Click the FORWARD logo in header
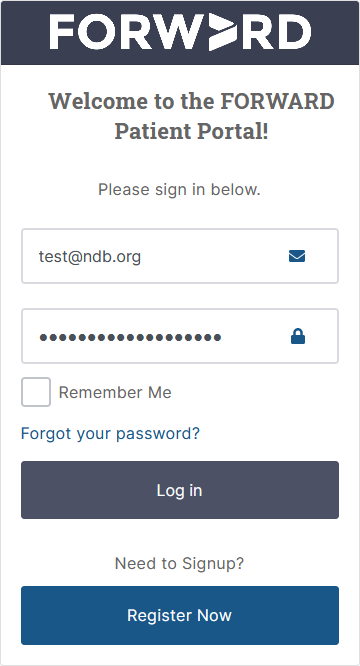360x666 pixels. (x=180, y=32)
